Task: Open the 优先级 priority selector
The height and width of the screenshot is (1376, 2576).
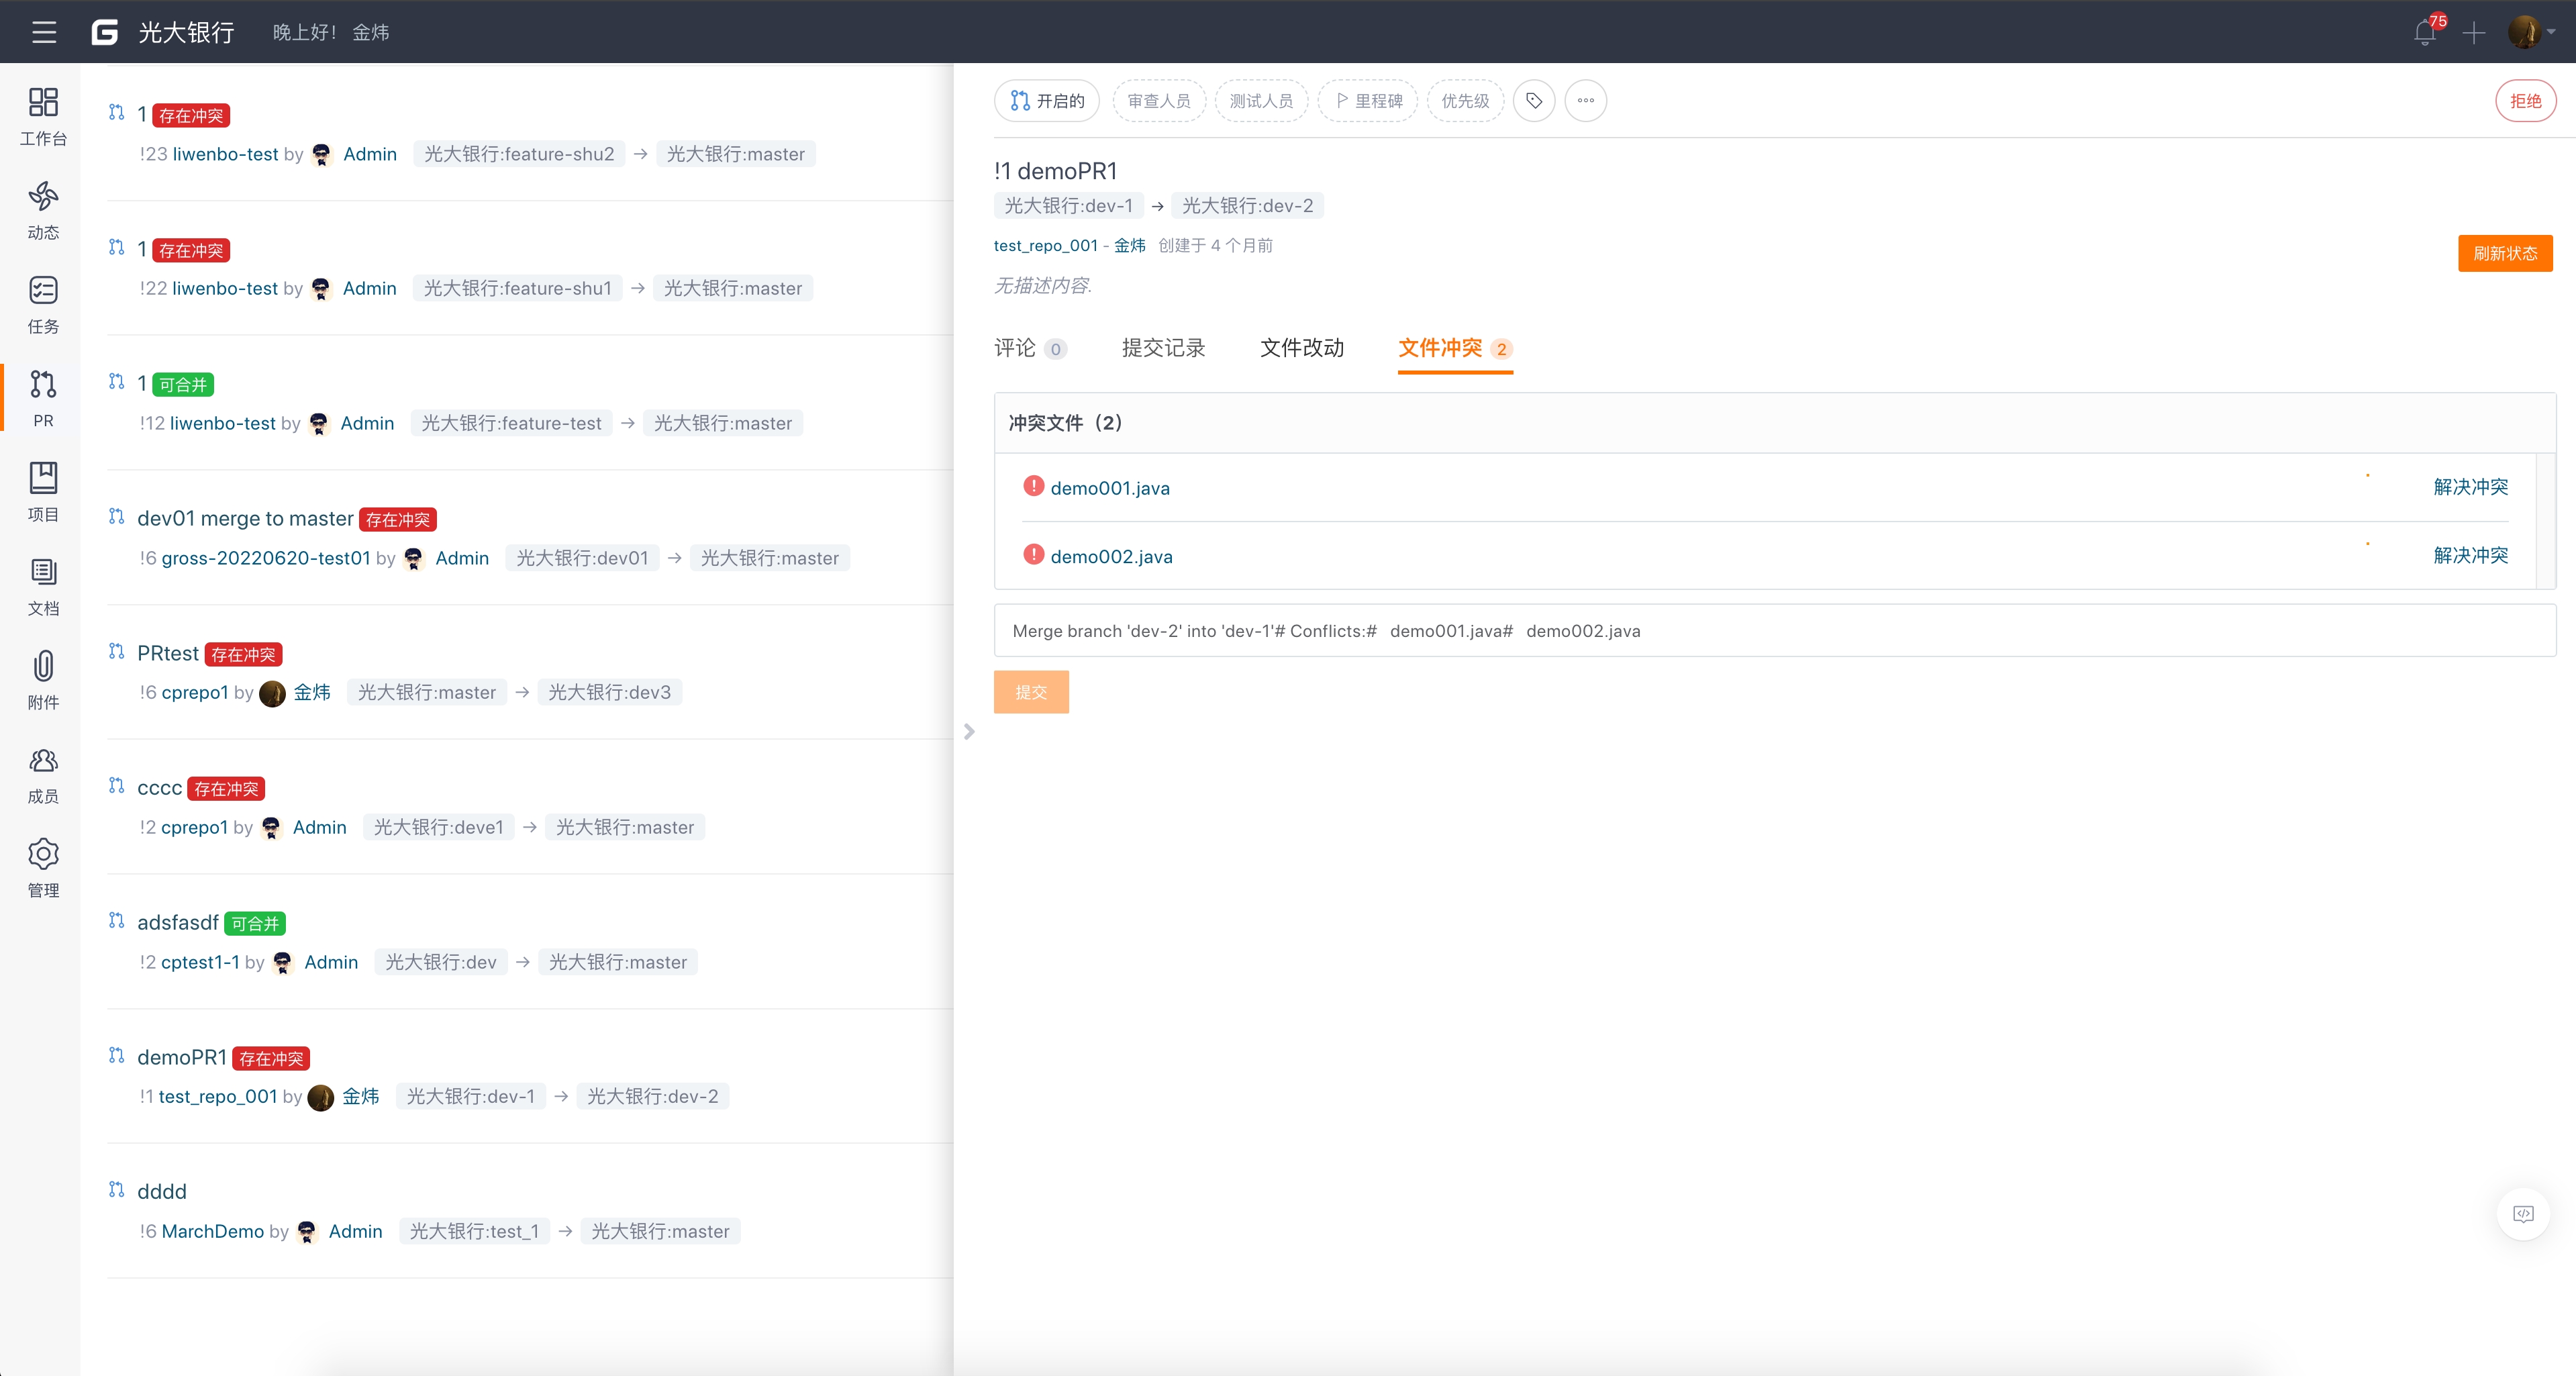Action: [x=1465, y=101]
